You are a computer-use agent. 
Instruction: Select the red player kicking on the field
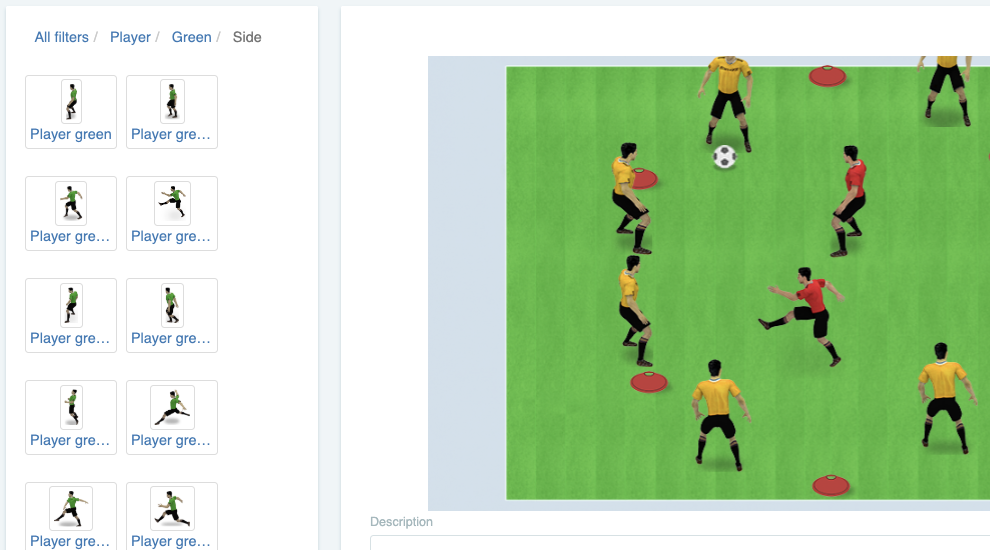pyautogui.click(x=802, y=316)
